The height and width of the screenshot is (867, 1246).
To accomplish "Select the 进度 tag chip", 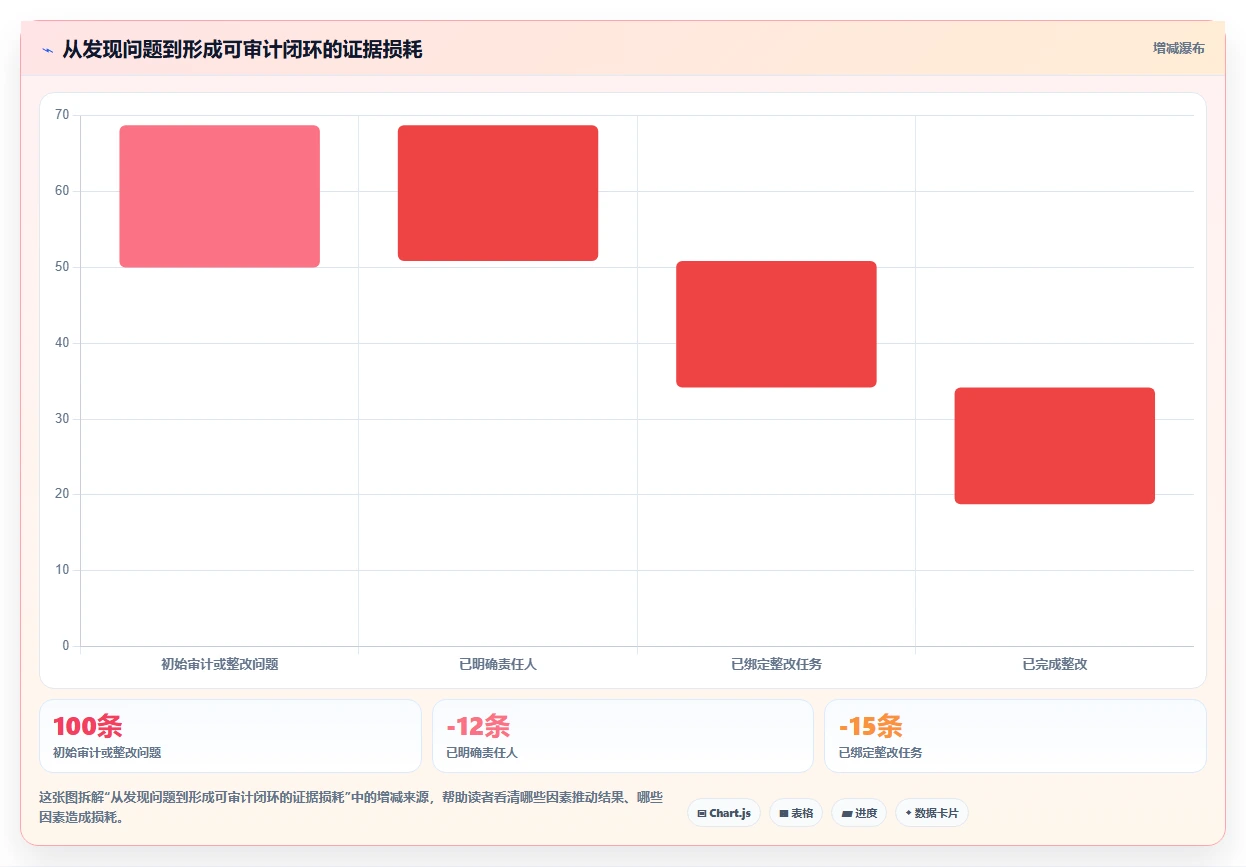I will (x=859, y=813).
